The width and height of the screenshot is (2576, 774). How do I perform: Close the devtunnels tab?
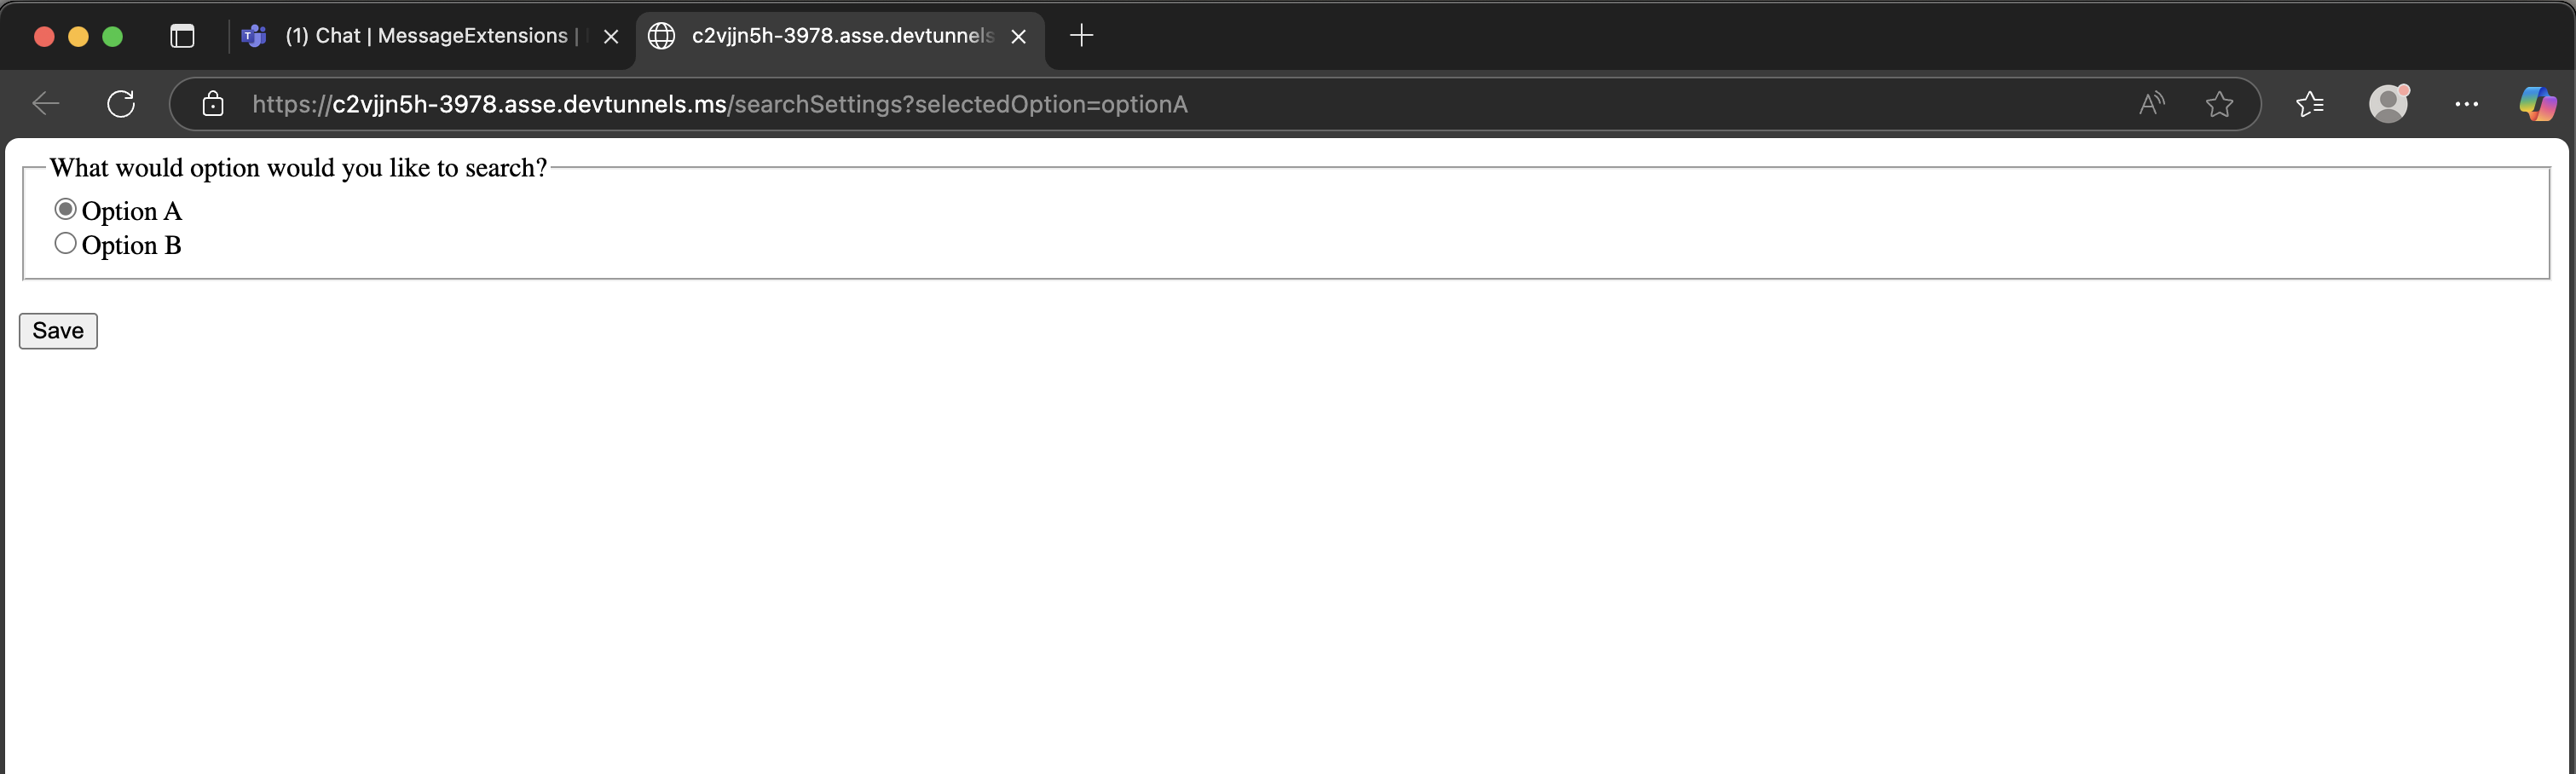1018,37
